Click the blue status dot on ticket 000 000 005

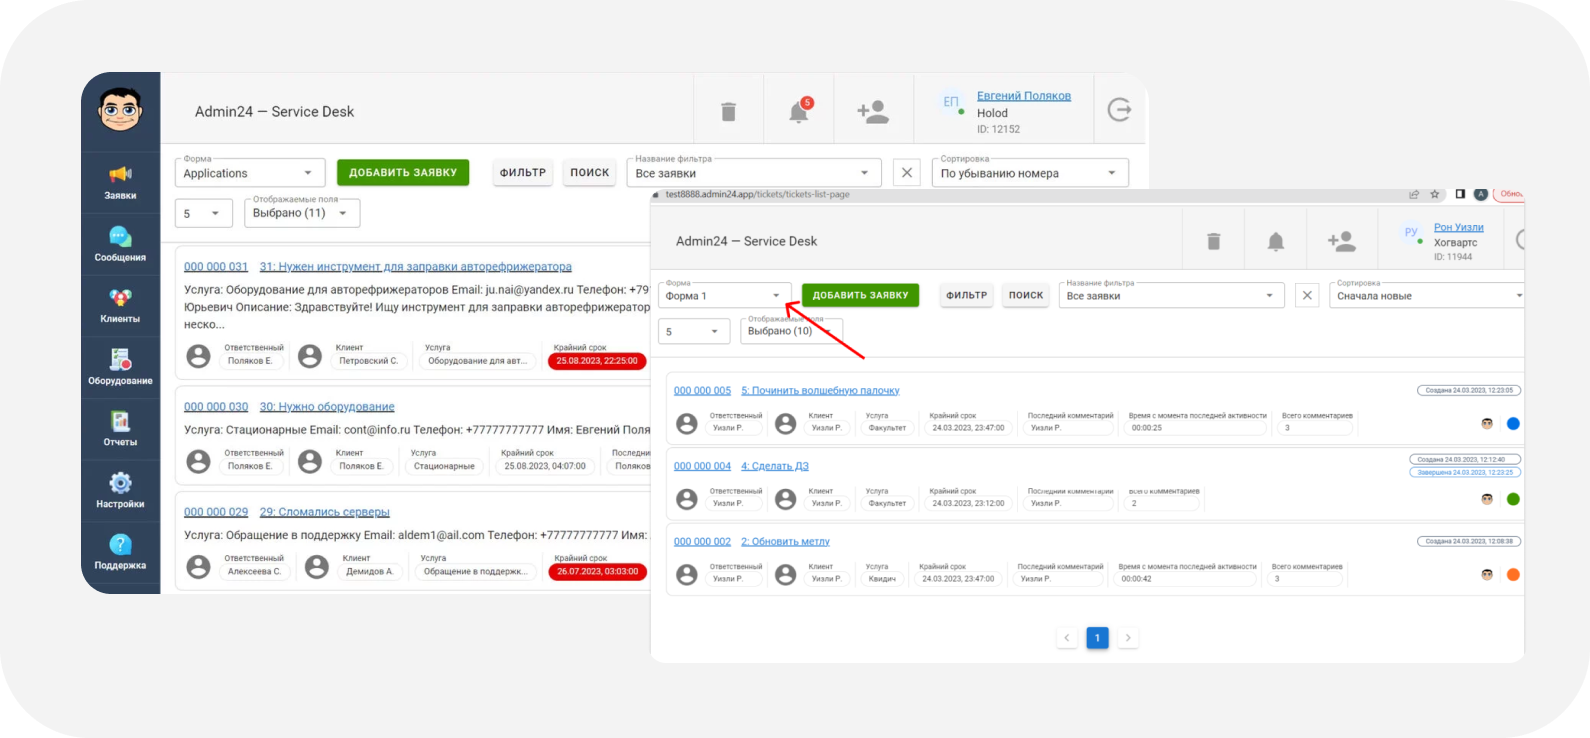click(x=1513, y=424)
